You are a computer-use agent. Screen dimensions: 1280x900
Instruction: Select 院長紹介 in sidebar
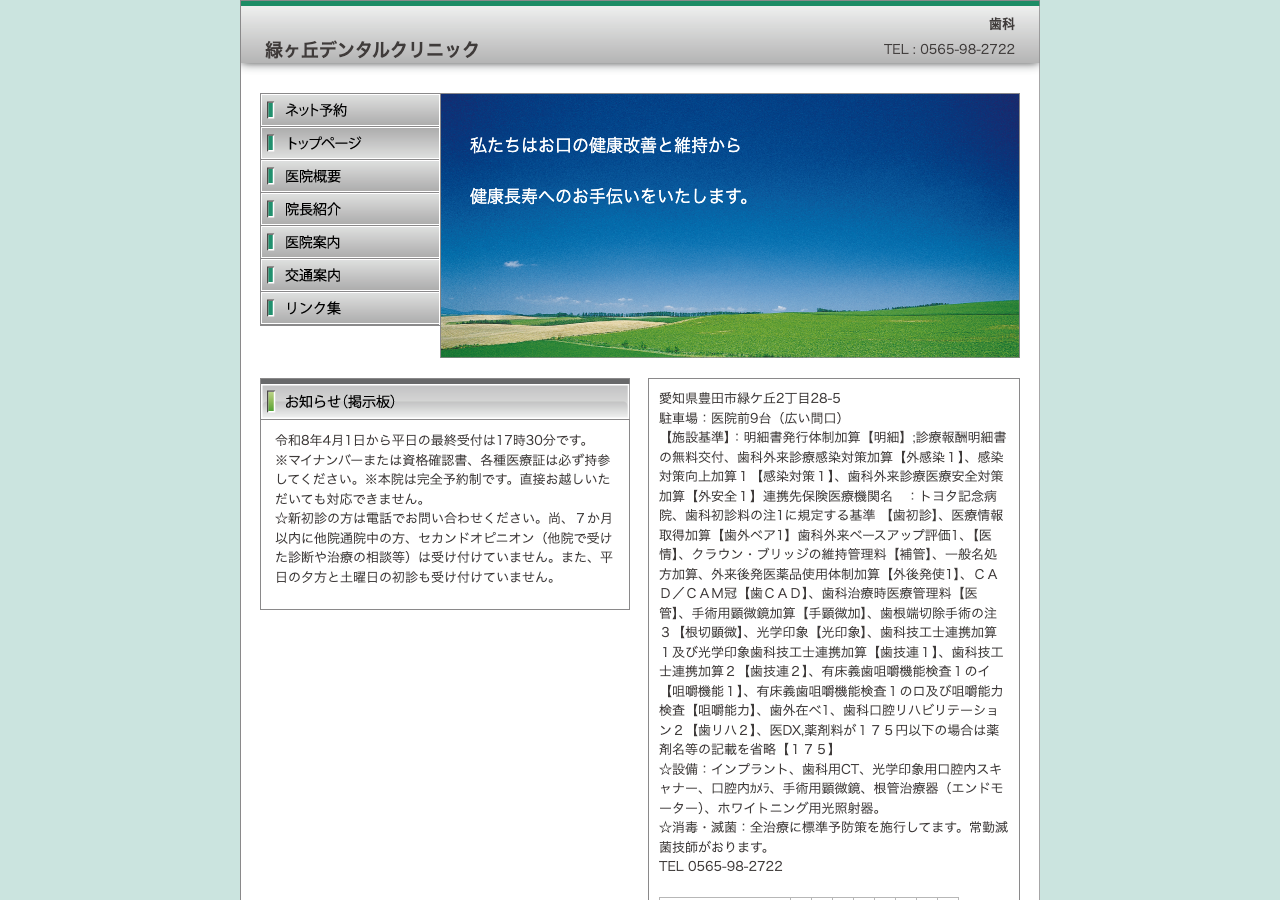[350, 209]
